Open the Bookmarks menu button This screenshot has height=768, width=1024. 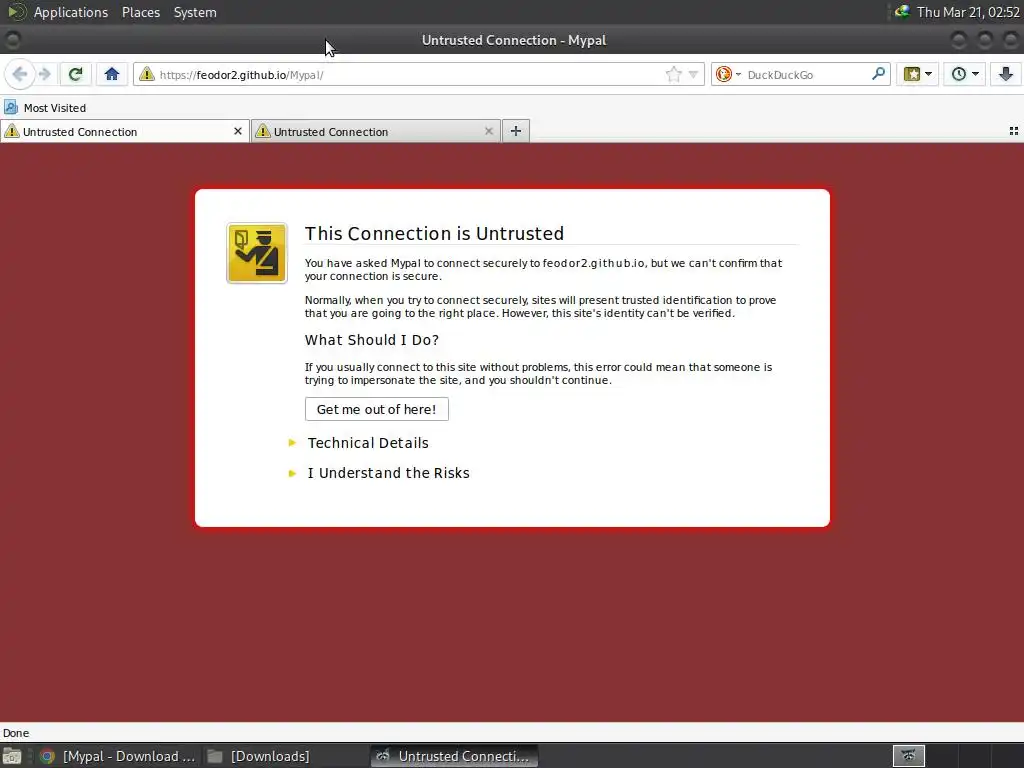[912, 74]
